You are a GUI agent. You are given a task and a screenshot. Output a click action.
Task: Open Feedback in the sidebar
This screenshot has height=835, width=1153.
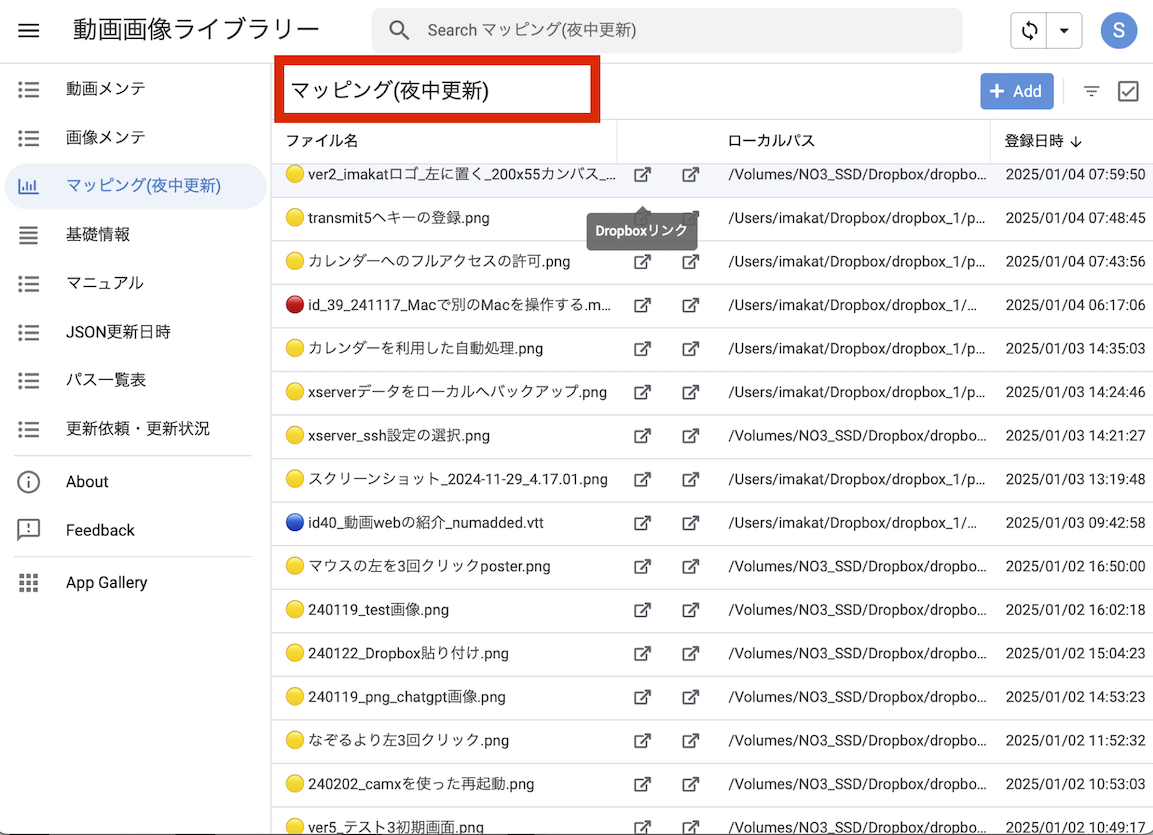point(100,531)
